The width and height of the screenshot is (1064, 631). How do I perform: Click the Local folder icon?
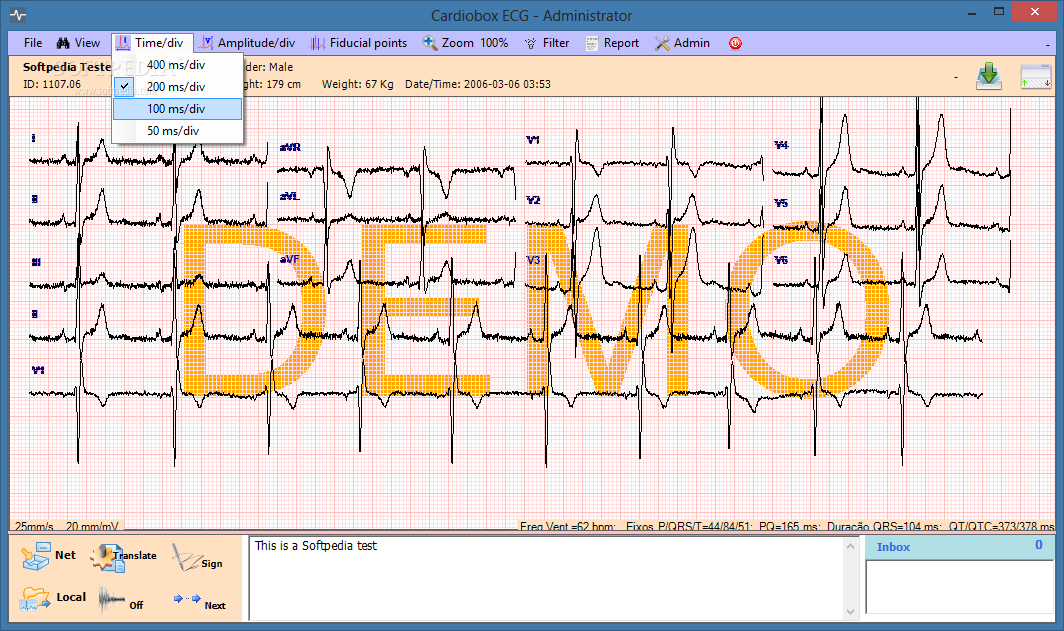pyautogui.click(x=35, y=598)
